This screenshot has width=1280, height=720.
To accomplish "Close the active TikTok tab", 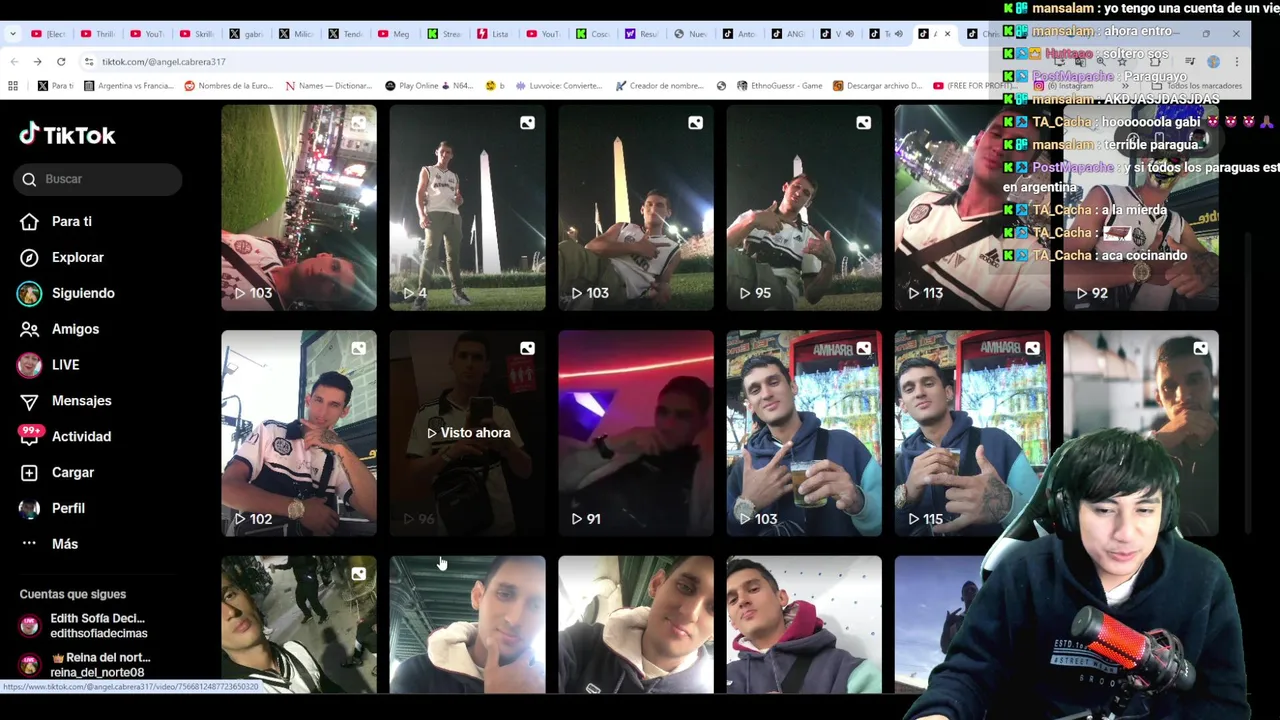I will 947,34.
